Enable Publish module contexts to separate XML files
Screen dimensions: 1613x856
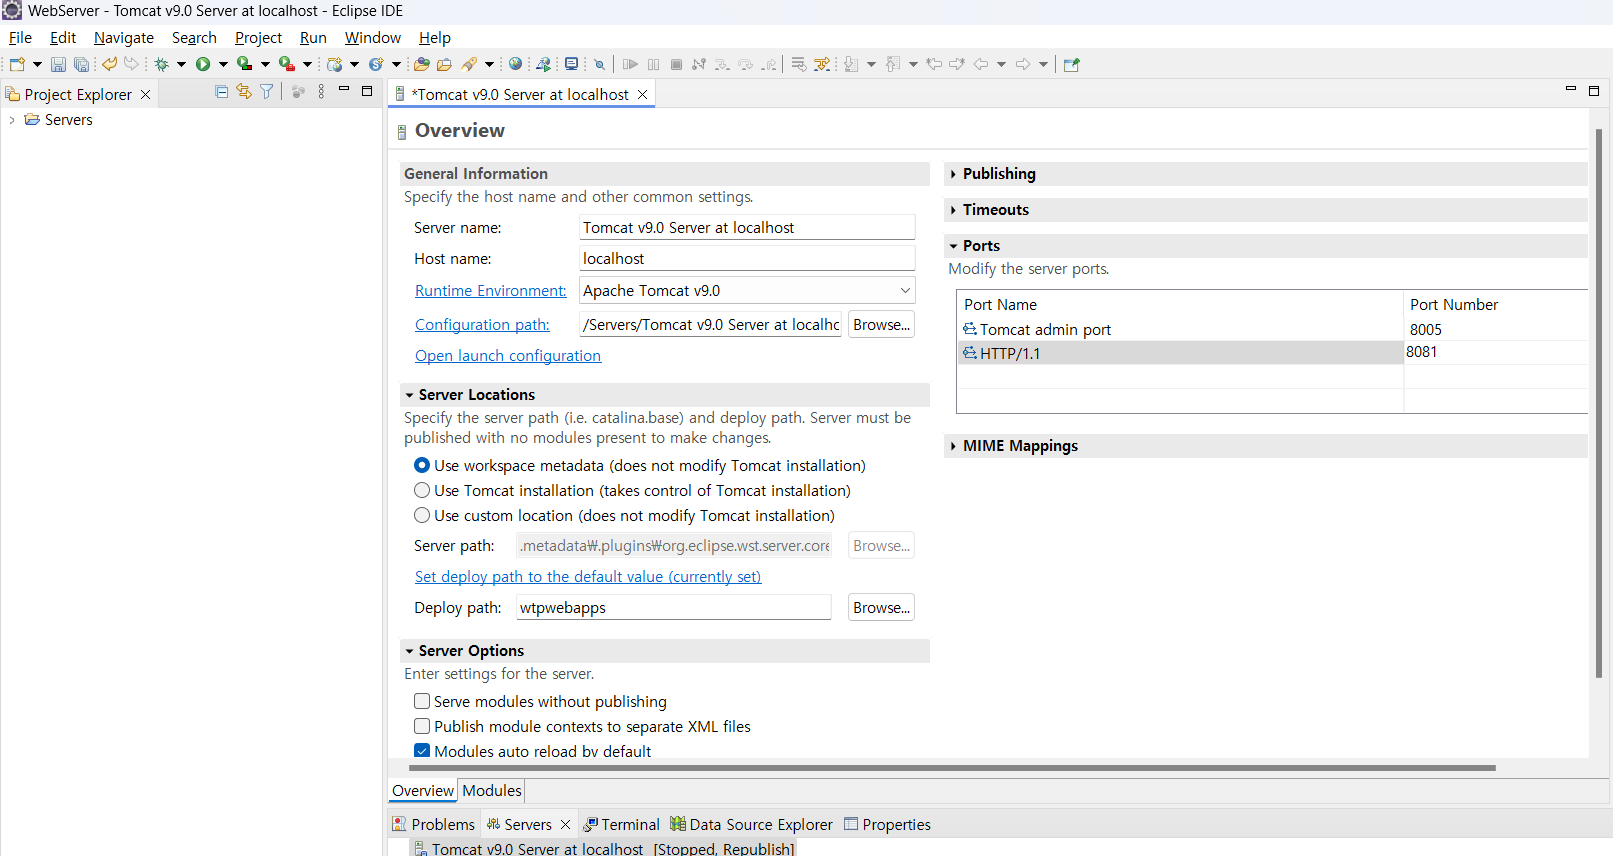(422, 726)
